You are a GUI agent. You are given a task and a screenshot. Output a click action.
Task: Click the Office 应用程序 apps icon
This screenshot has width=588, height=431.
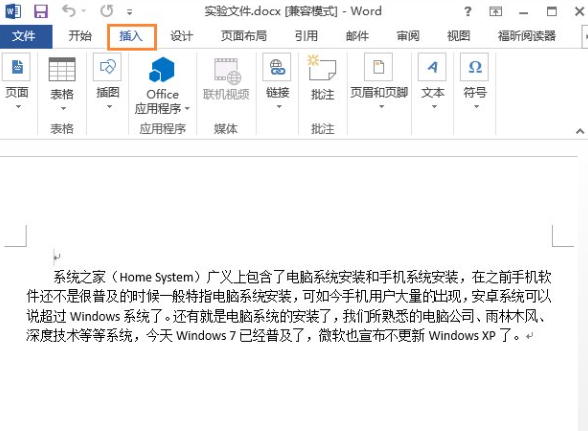click(x=162, y=70)
